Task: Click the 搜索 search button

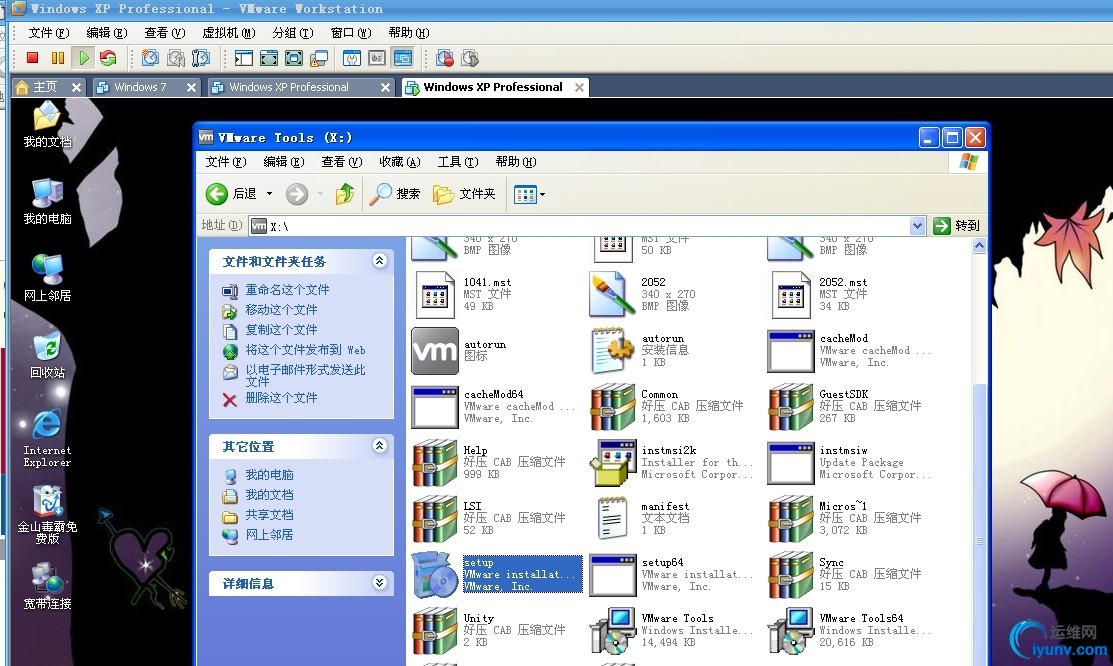Action: coord(396,194)
